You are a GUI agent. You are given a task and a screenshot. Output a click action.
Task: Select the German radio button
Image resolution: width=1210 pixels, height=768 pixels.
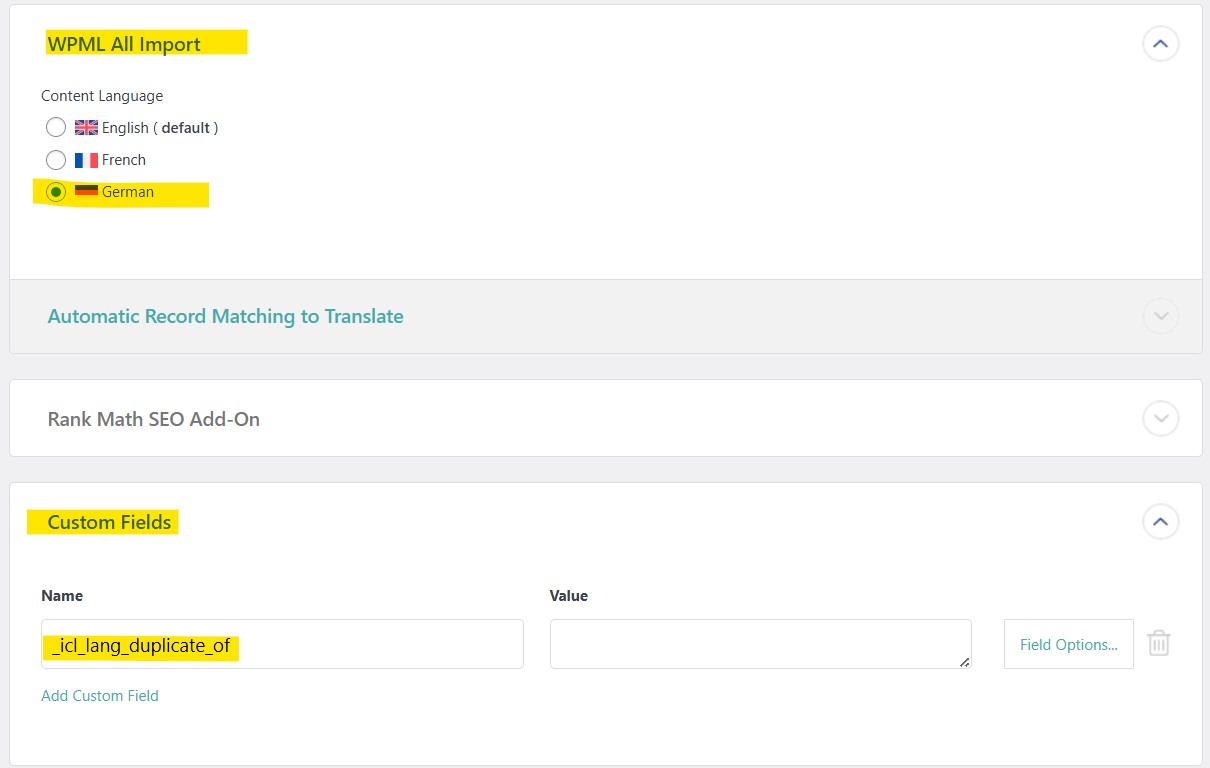[56, 192]
